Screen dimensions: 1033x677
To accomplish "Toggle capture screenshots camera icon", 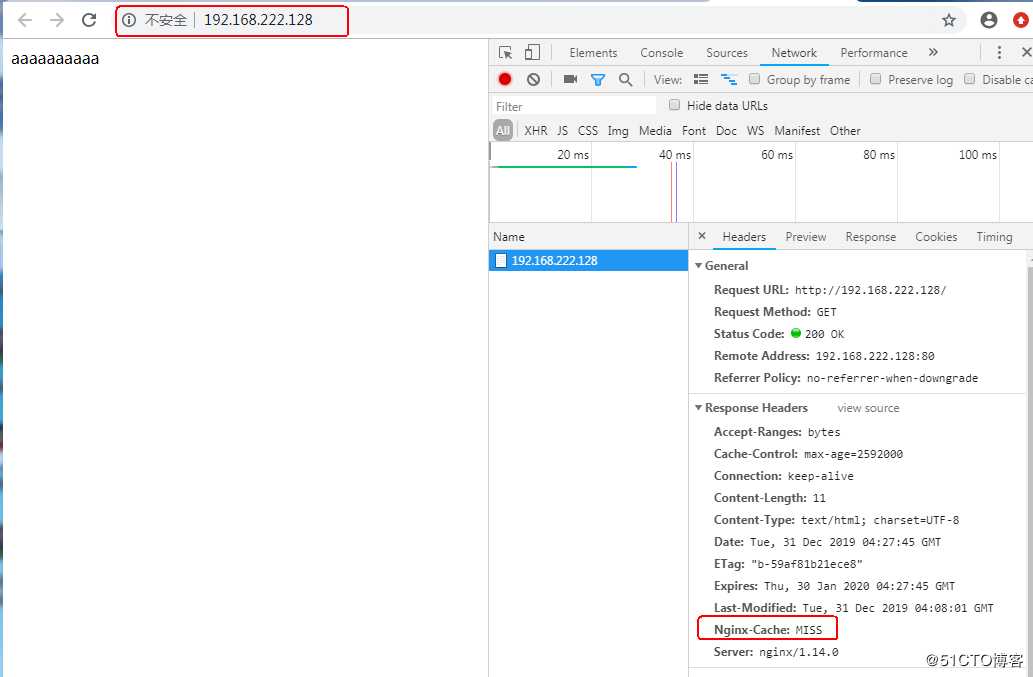I will (571, 80).
